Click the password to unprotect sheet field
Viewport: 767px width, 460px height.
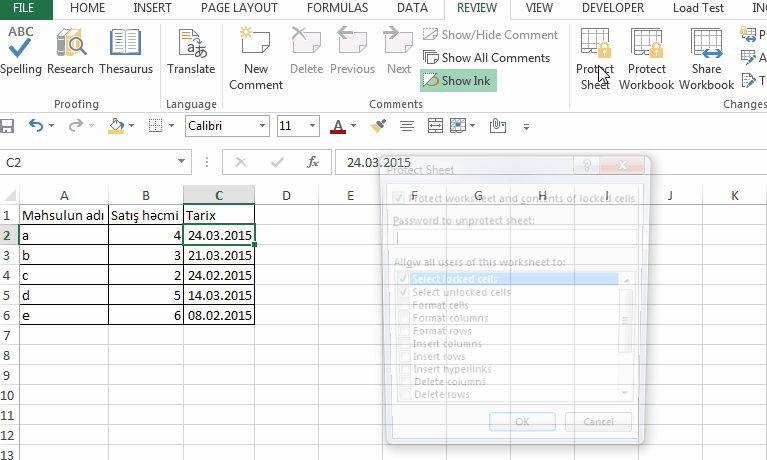(x=515, y=238)
